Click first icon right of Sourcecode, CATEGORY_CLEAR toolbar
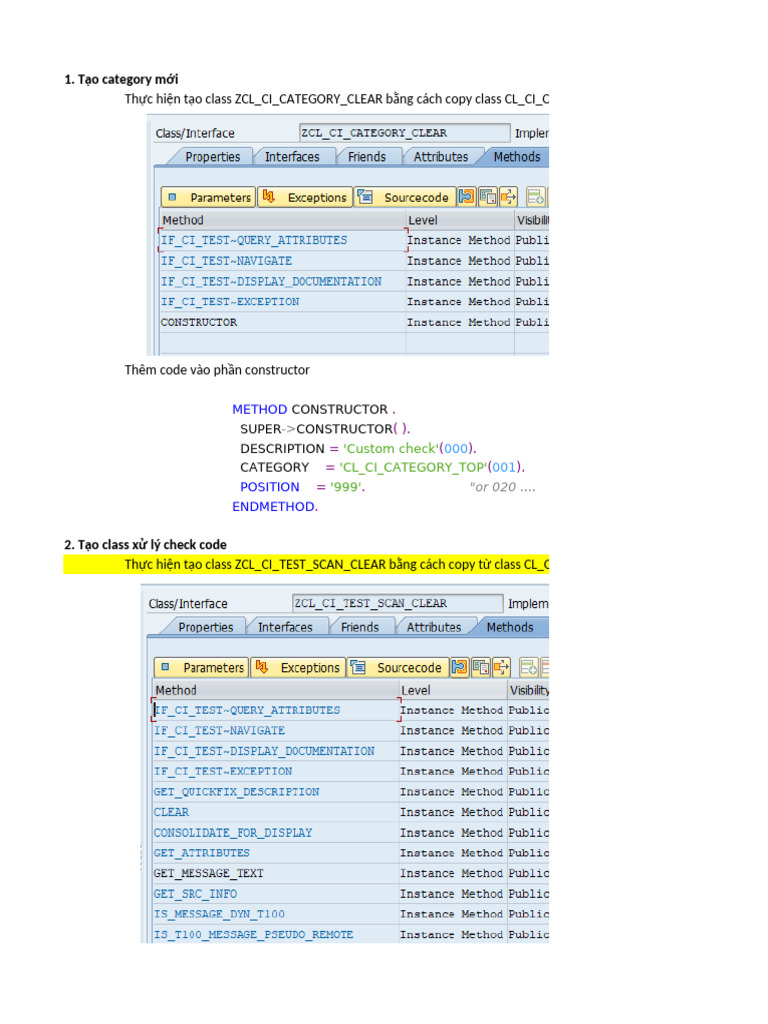 tap(467, 198)
